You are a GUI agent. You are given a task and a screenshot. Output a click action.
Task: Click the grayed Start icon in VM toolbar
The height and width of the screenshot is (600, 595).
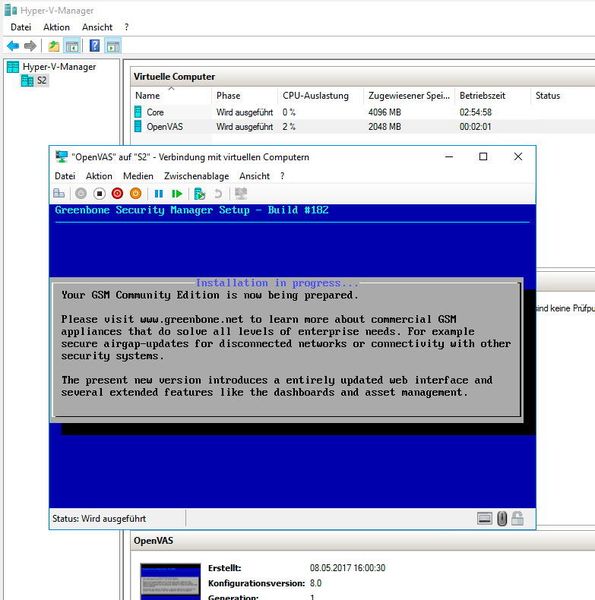pyautogui.click(x=81, y=194)
